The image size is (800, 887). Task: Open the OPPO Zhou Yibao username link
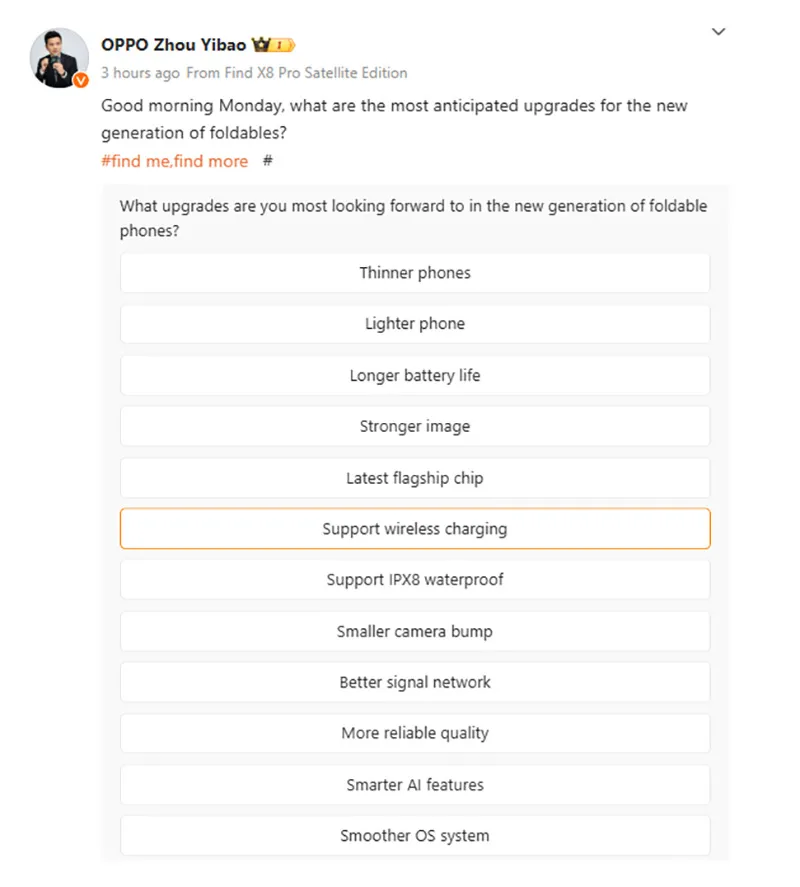(x=174, y=45)
